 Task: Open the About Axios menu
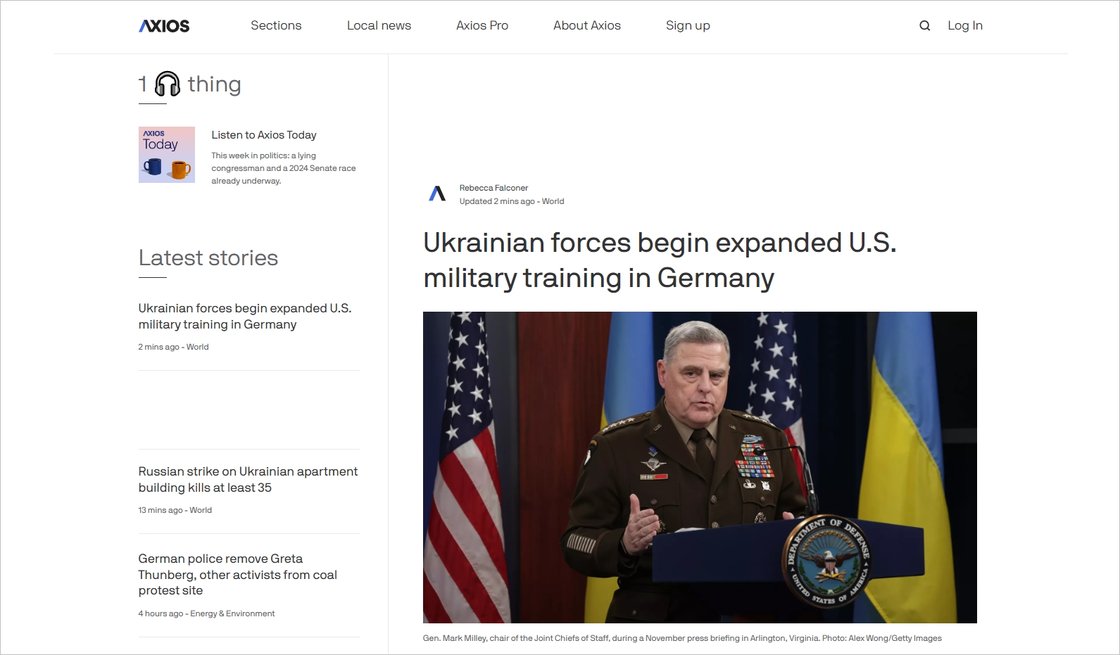click(587, 26)
